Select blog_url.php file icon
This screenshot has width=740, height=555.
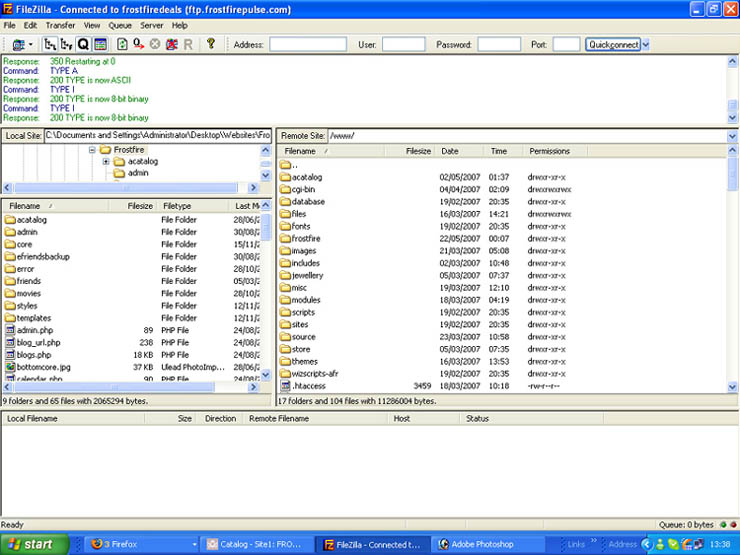10,342
